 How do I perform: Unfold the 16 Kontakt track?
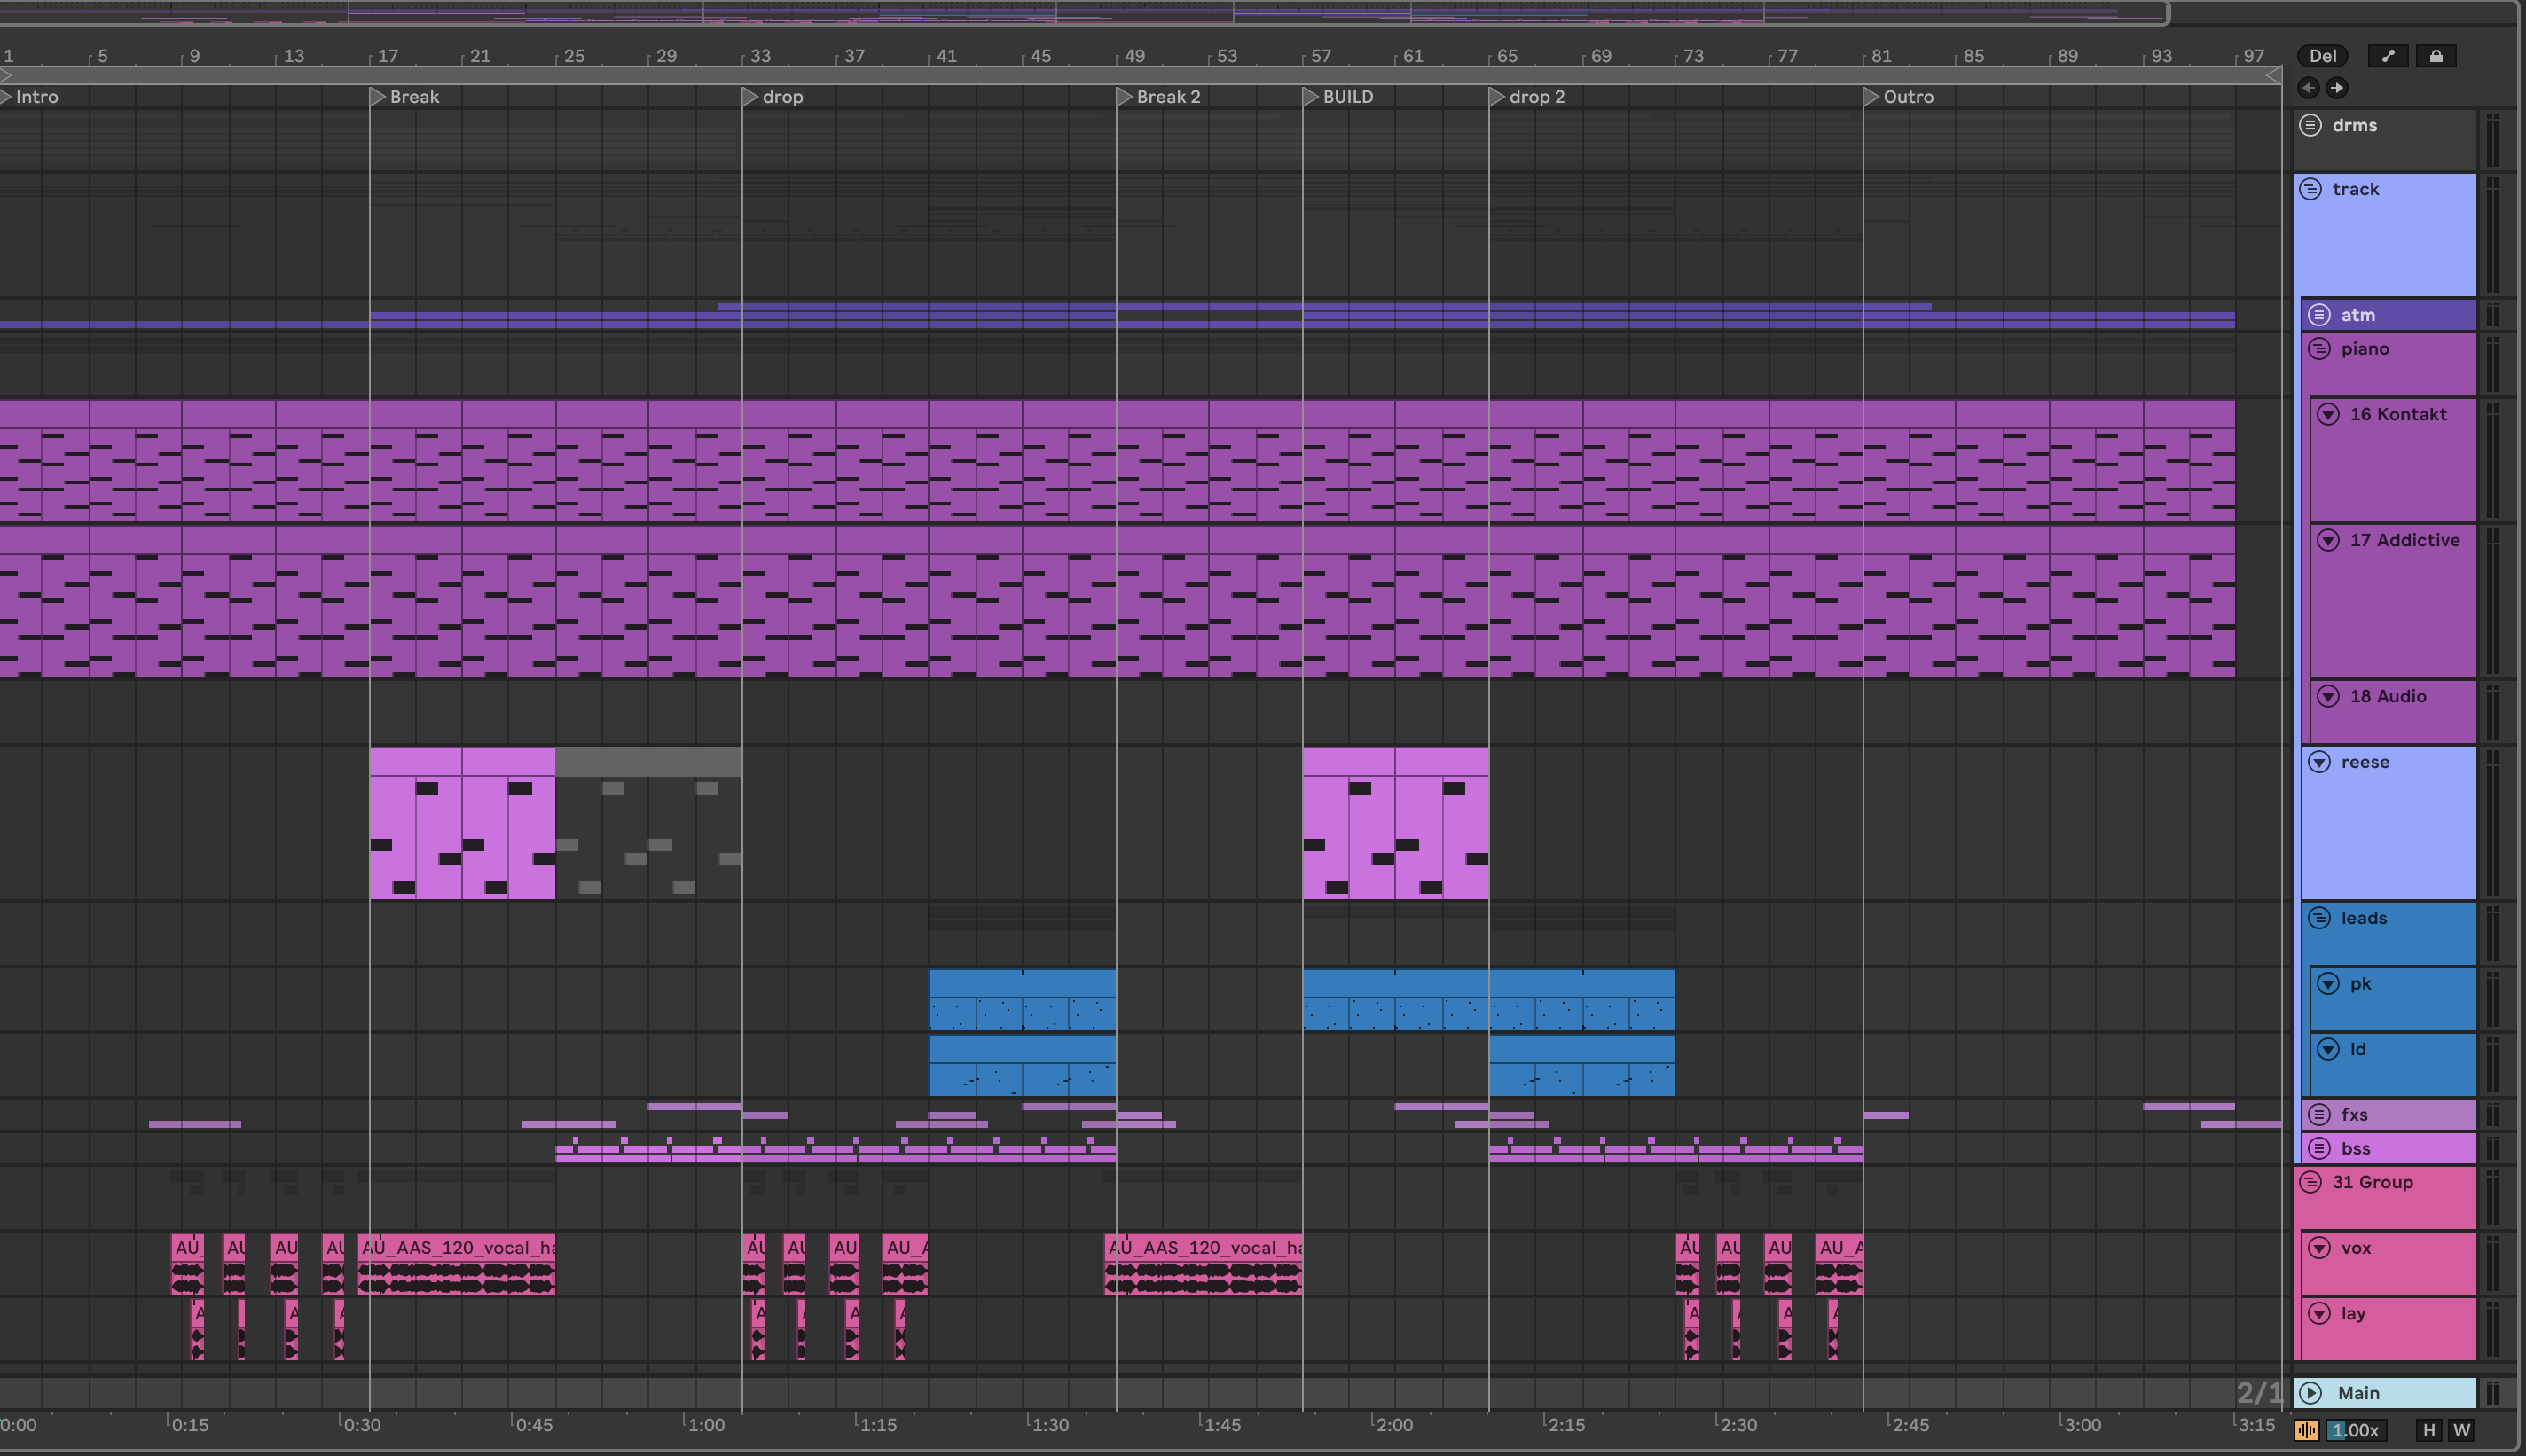pos(2329,414)
